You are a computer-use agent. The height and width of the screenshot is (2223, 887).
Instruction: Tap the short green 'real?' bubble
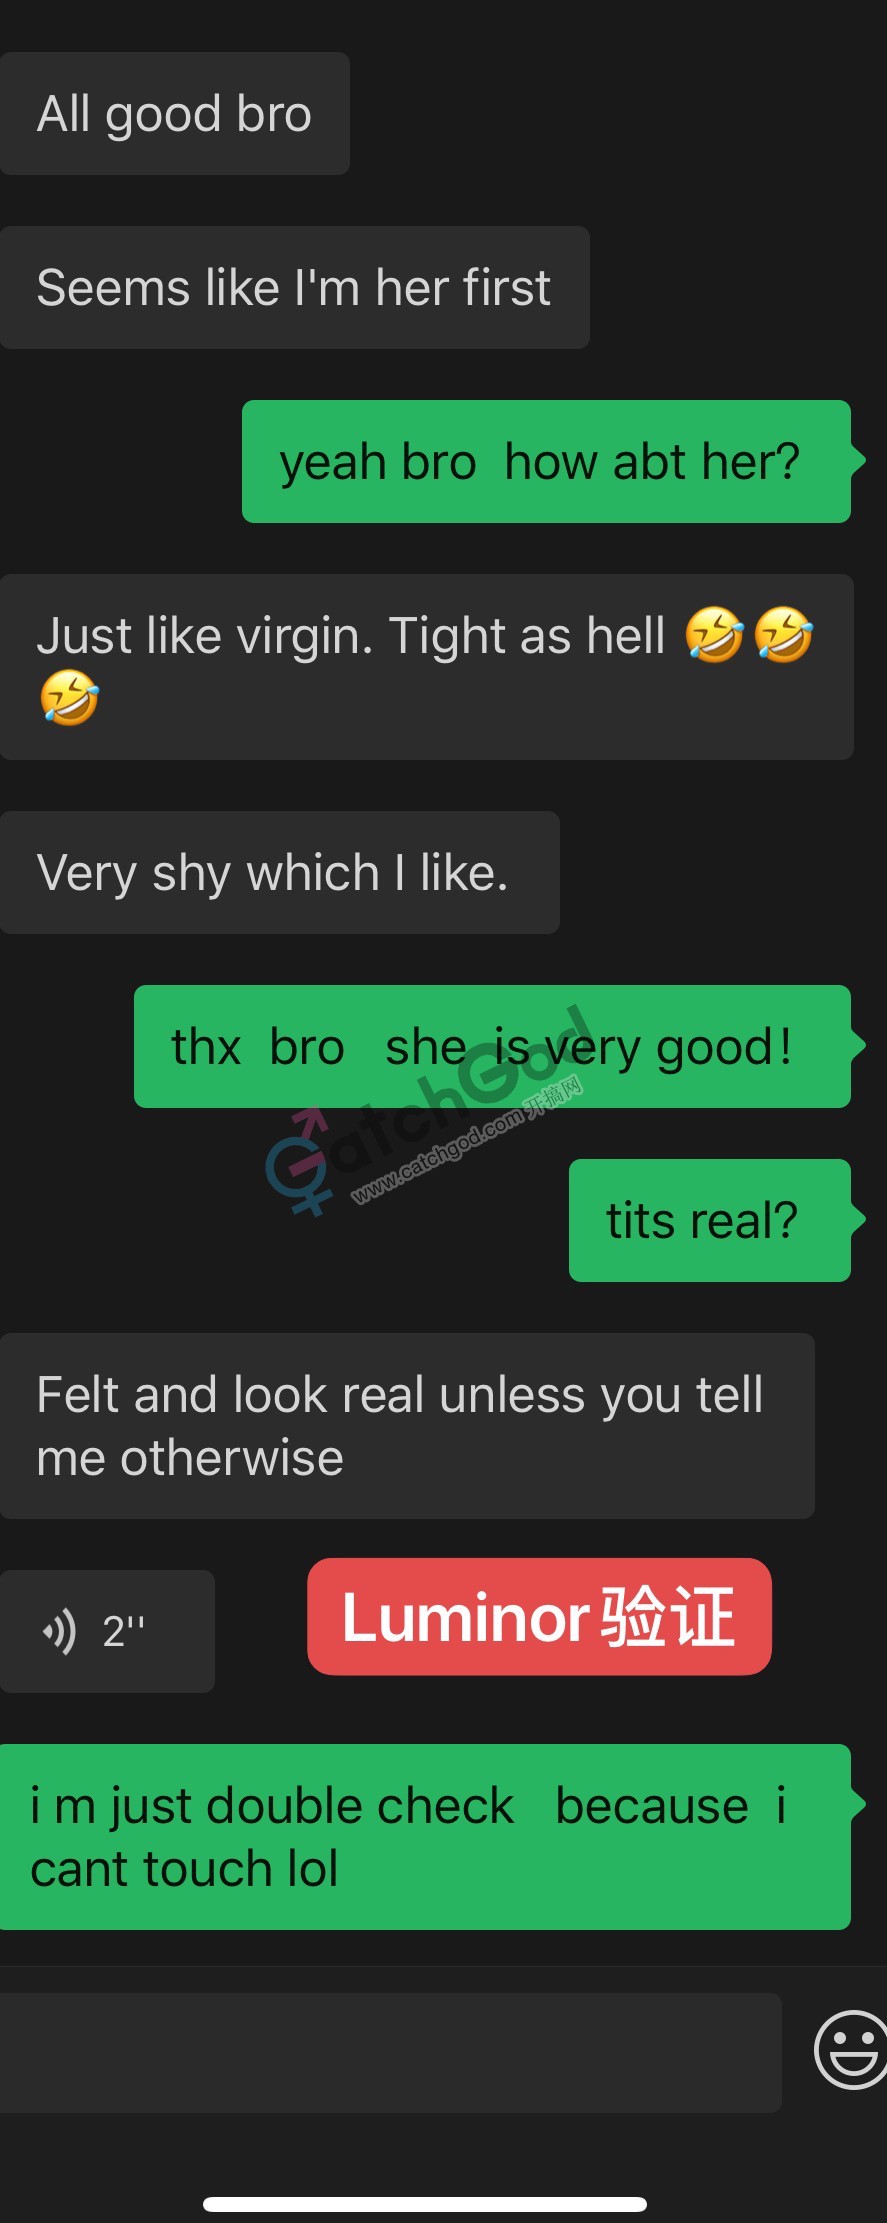(710, 1220)
